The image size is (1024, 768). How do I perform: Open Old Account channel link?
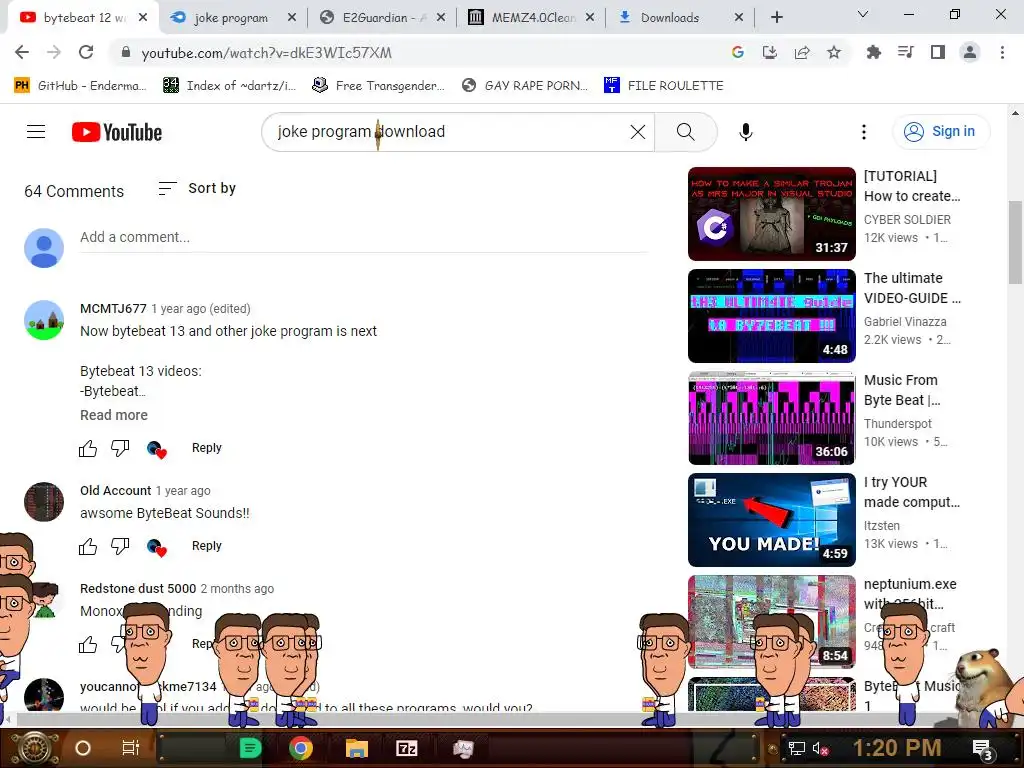click(116, 490)
